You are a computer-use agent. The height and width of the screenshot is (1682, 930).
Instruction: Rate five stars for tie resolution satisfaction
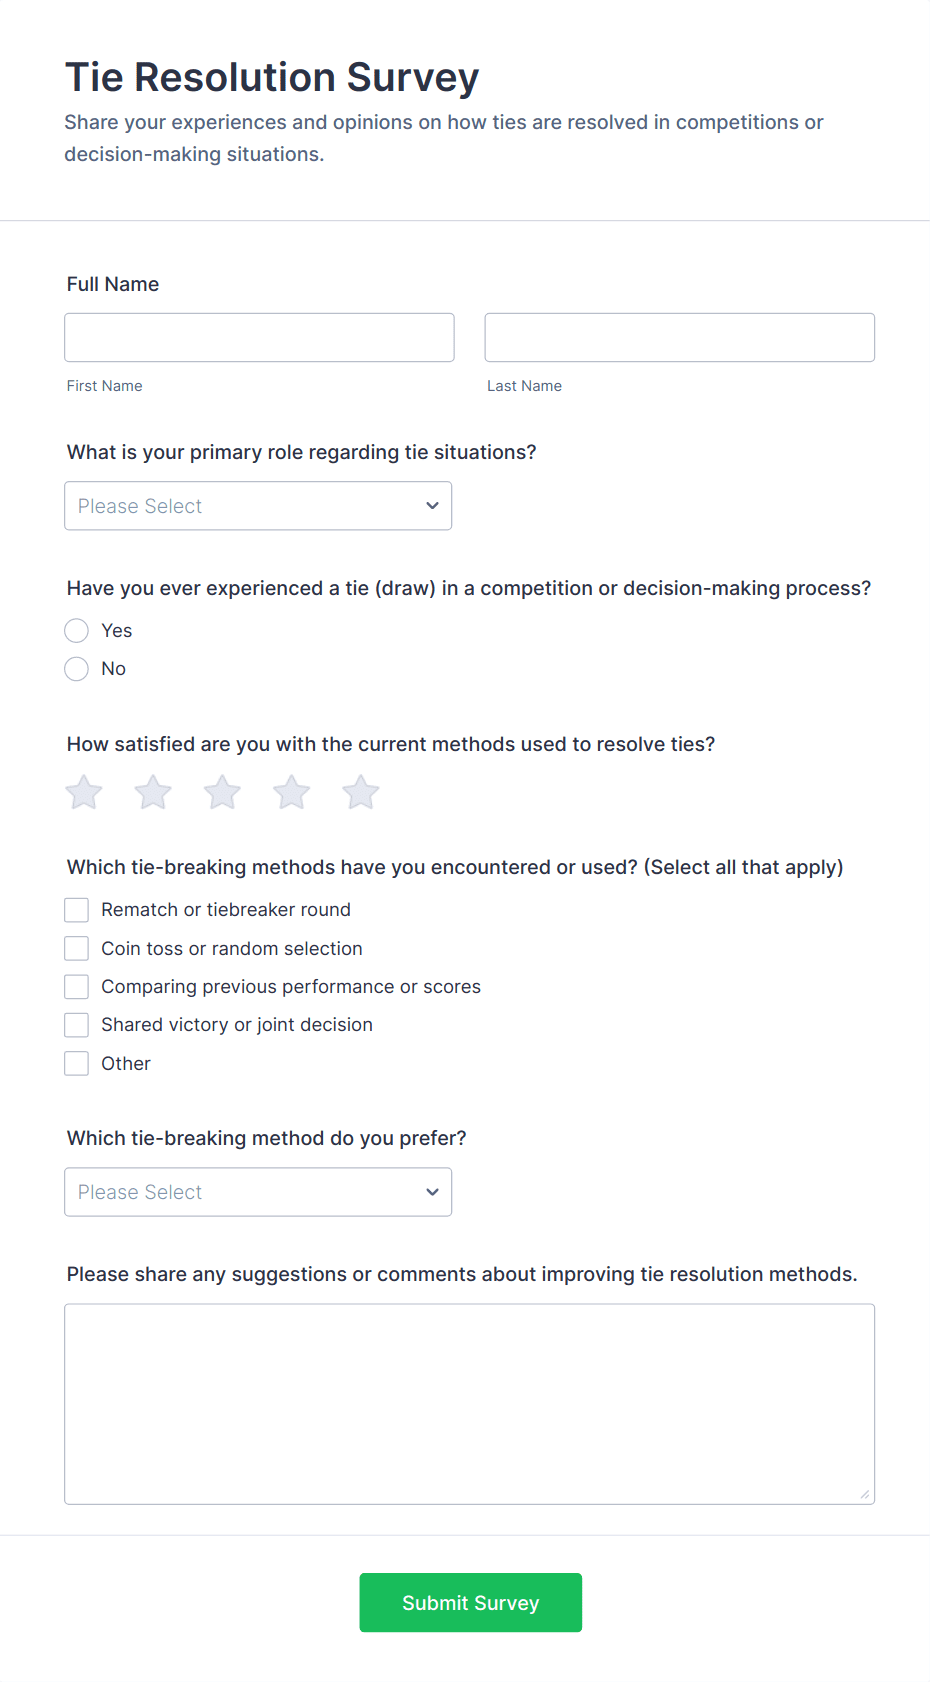point(360,791)
